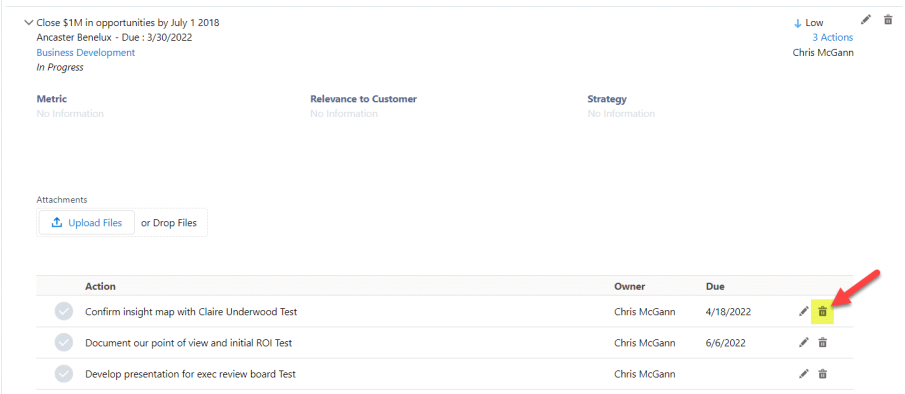The width and height of the screenshot is (905, 394).
Task: Click the Action column header
Action: coord(100,286)
